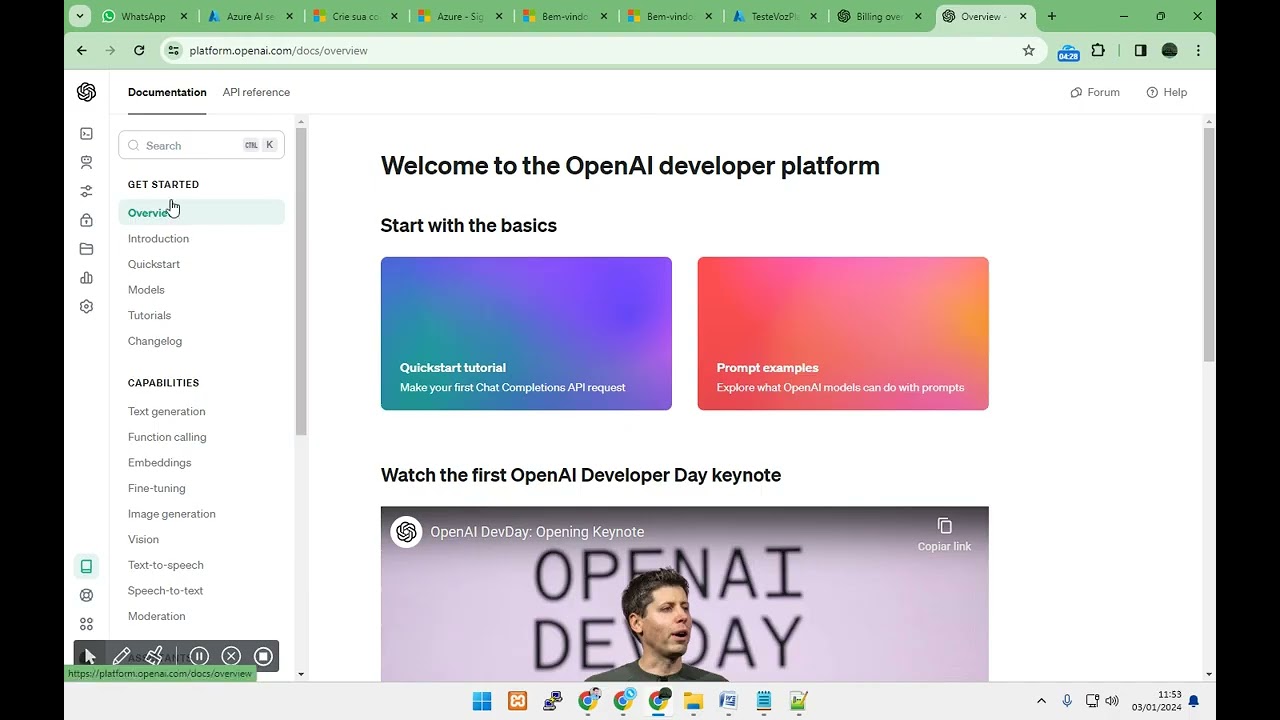Switch to the Crie sua conta tab
Image resolution: width=1280 pixels, height=720 pixels.
coord(353,16)
